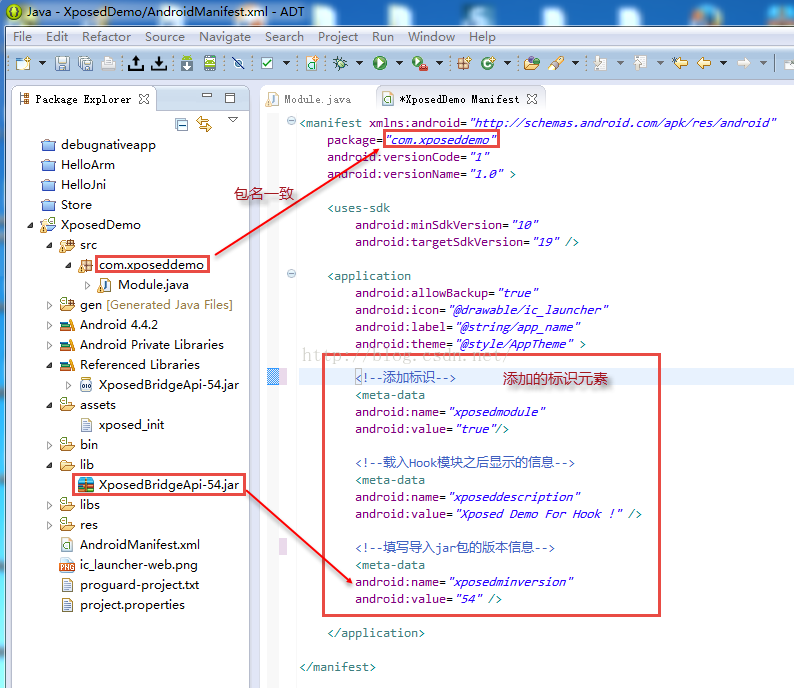Image resolution: width=794 pixels, height=688 pixels.
Task: Open the Search menu
Action: click(284, 37)
